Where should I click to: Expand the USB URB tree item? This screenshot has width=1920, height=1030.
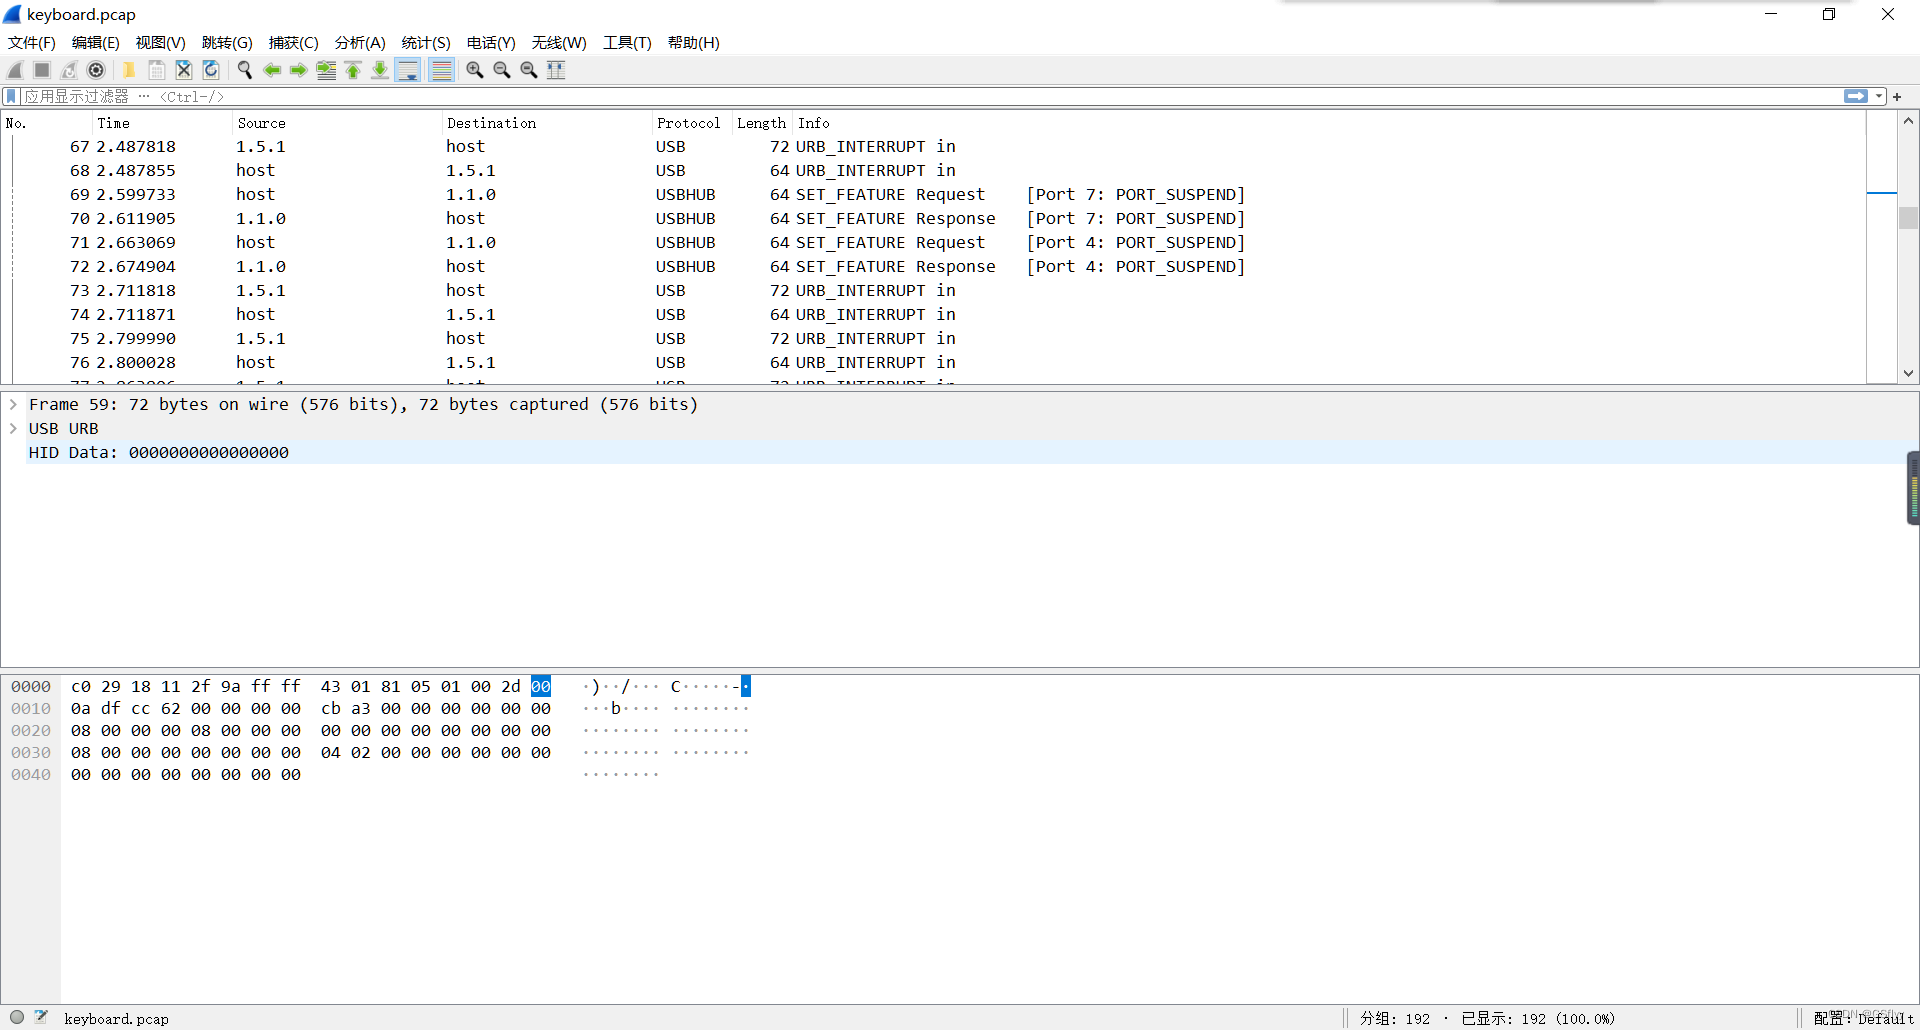pos(14,428)
